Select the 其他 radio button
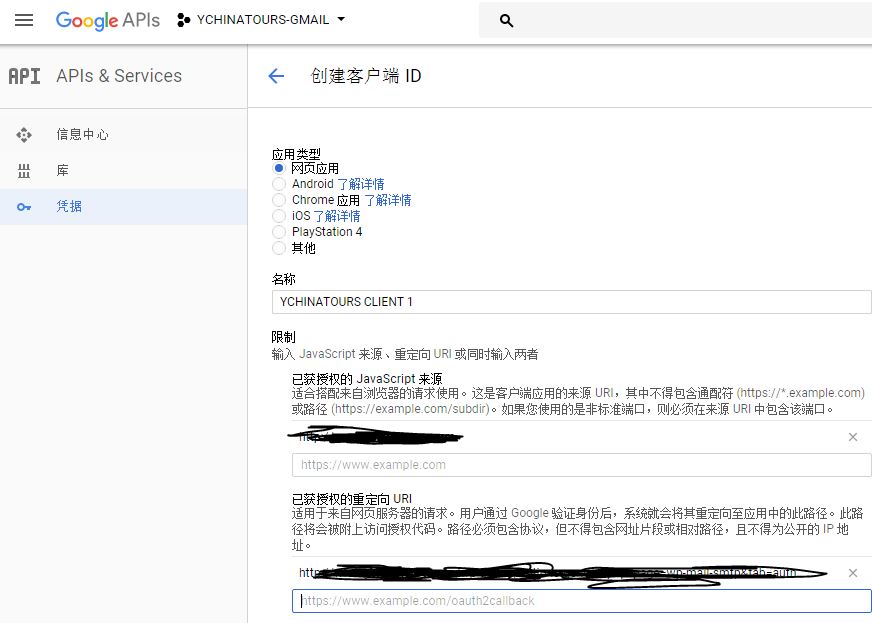Viewport: 872px width, 623px height. pyautogui.click(x=279, y=248)
